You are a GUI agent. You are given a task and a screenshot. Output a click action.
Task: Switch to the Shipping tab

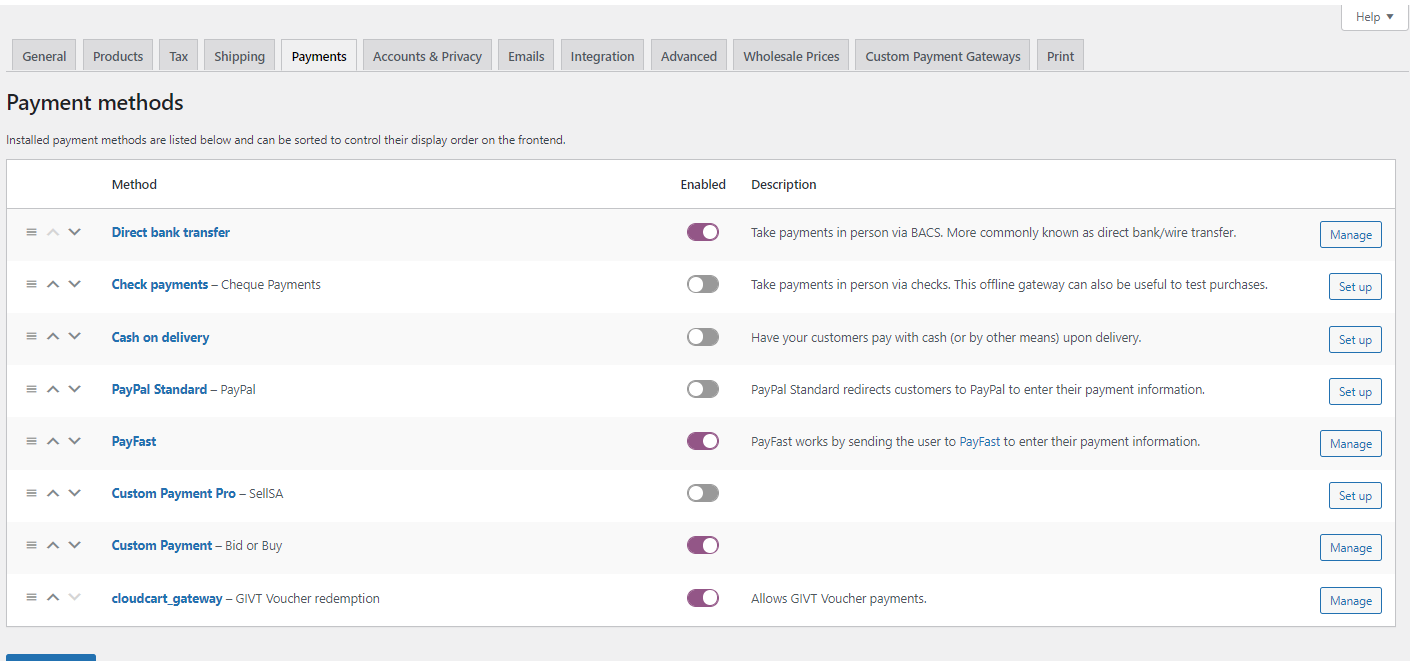(x=239, y=55)
